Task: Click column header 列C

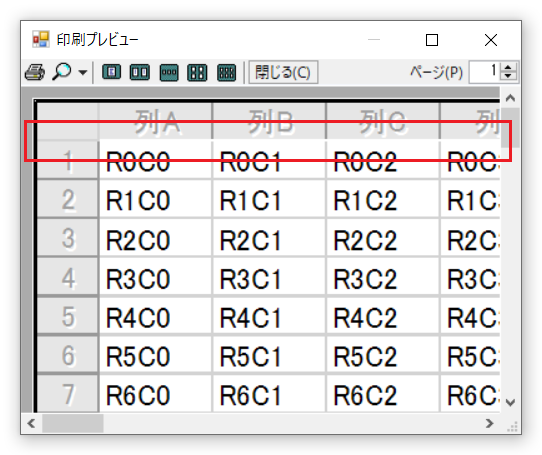Action: (383, 122)
